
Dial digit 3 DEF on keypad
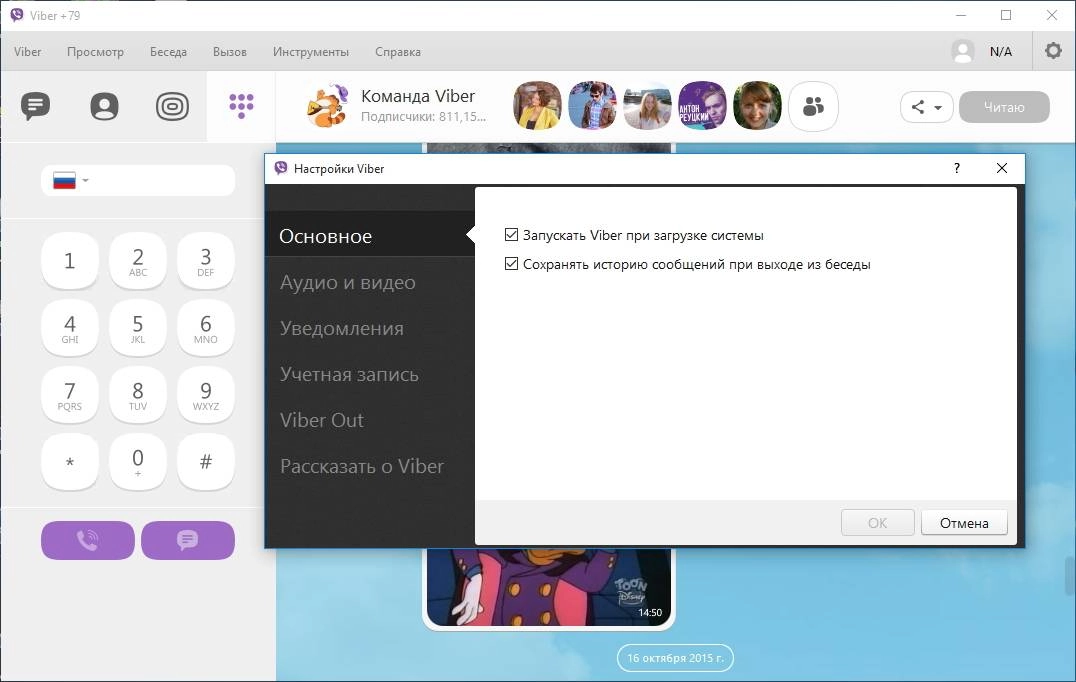(x=206, y=261)
